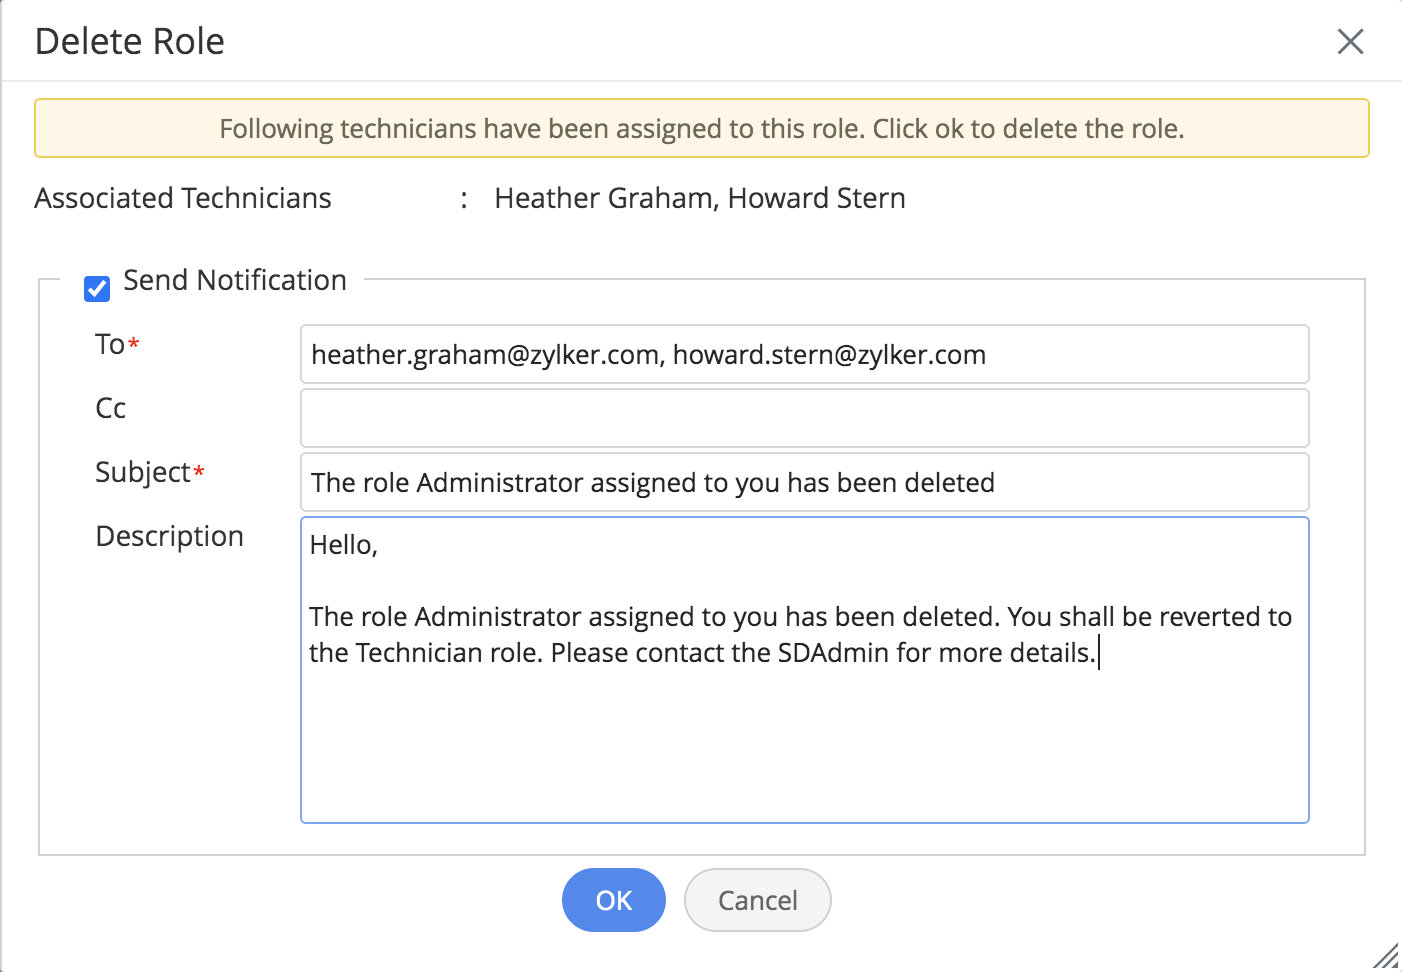Click inside the Description text area
This screenshot has height=972, width=1402.
pyautogui.click(x=804, y=670)
